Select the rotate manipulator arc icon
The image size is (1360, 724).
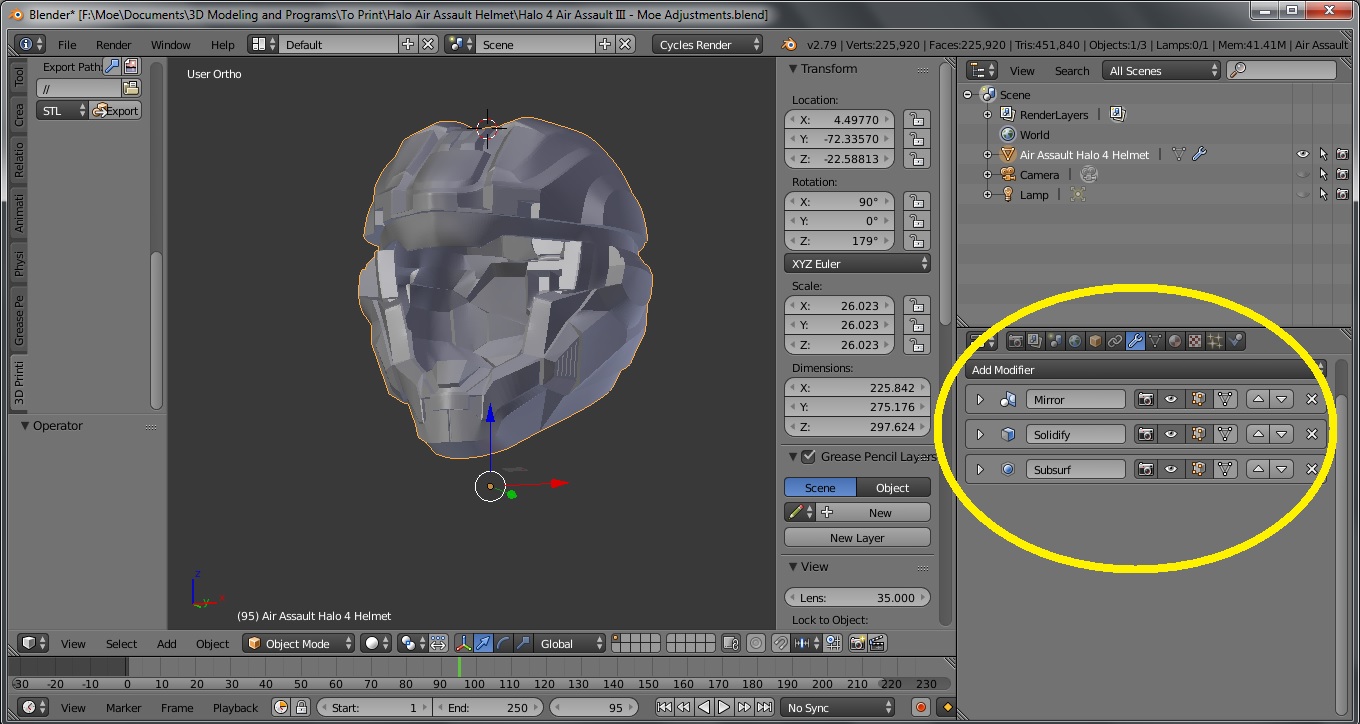coord(504,643)
